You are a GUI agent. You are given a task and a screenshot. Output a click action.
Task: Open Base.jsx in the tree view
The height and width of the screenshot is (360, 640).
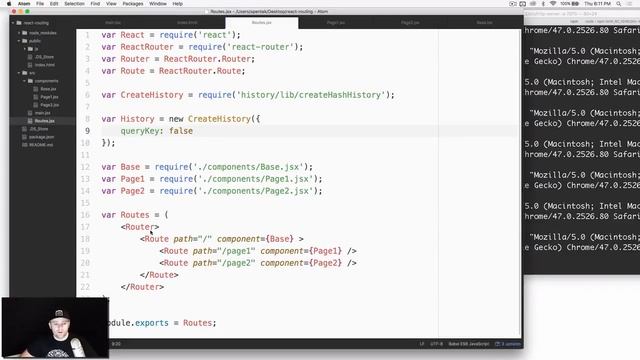pyautogui.click(x=48, y=89)
